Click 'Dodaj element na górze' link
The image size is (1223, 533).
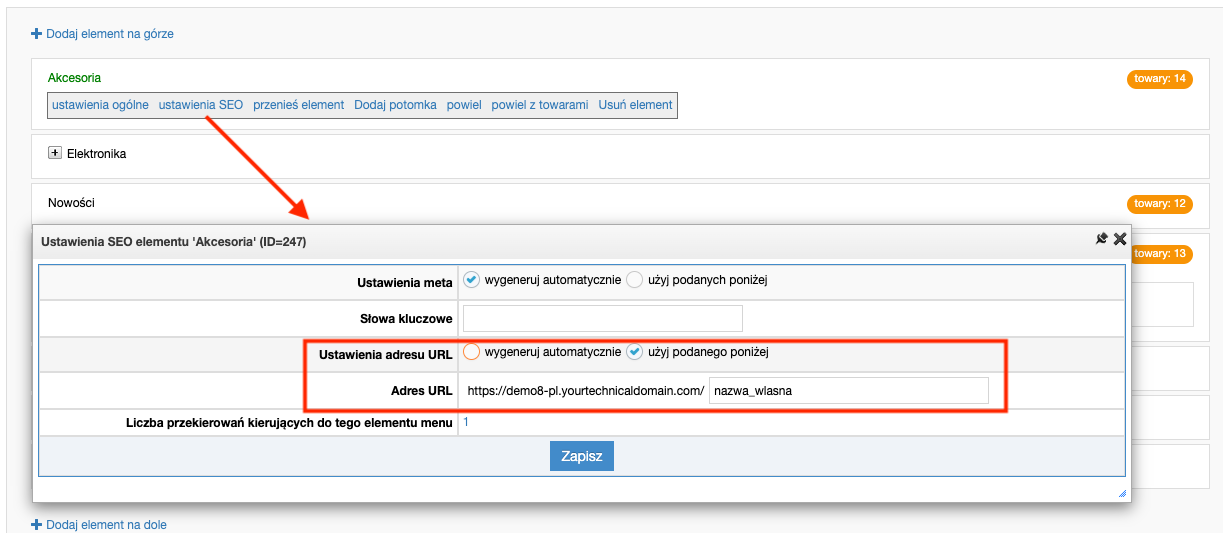[110, 34]
